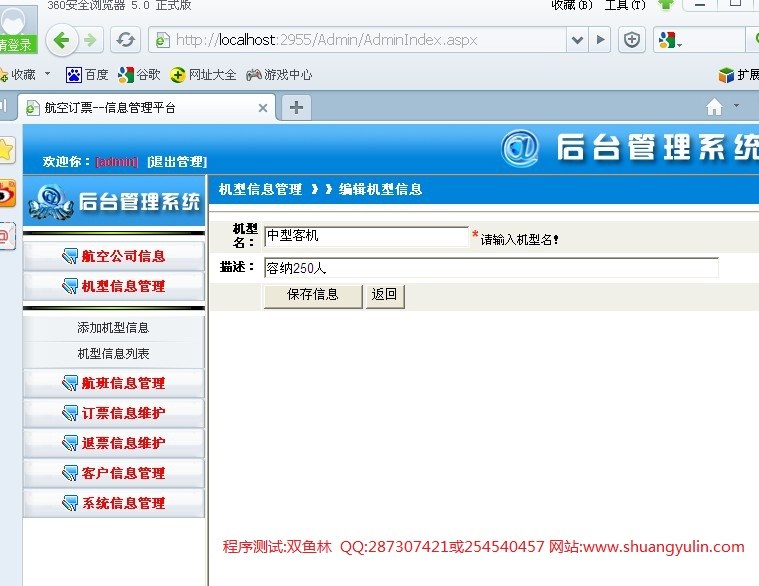Expand the dropdown next to home icon
The image size is (759, 586).
pos(736,105)
